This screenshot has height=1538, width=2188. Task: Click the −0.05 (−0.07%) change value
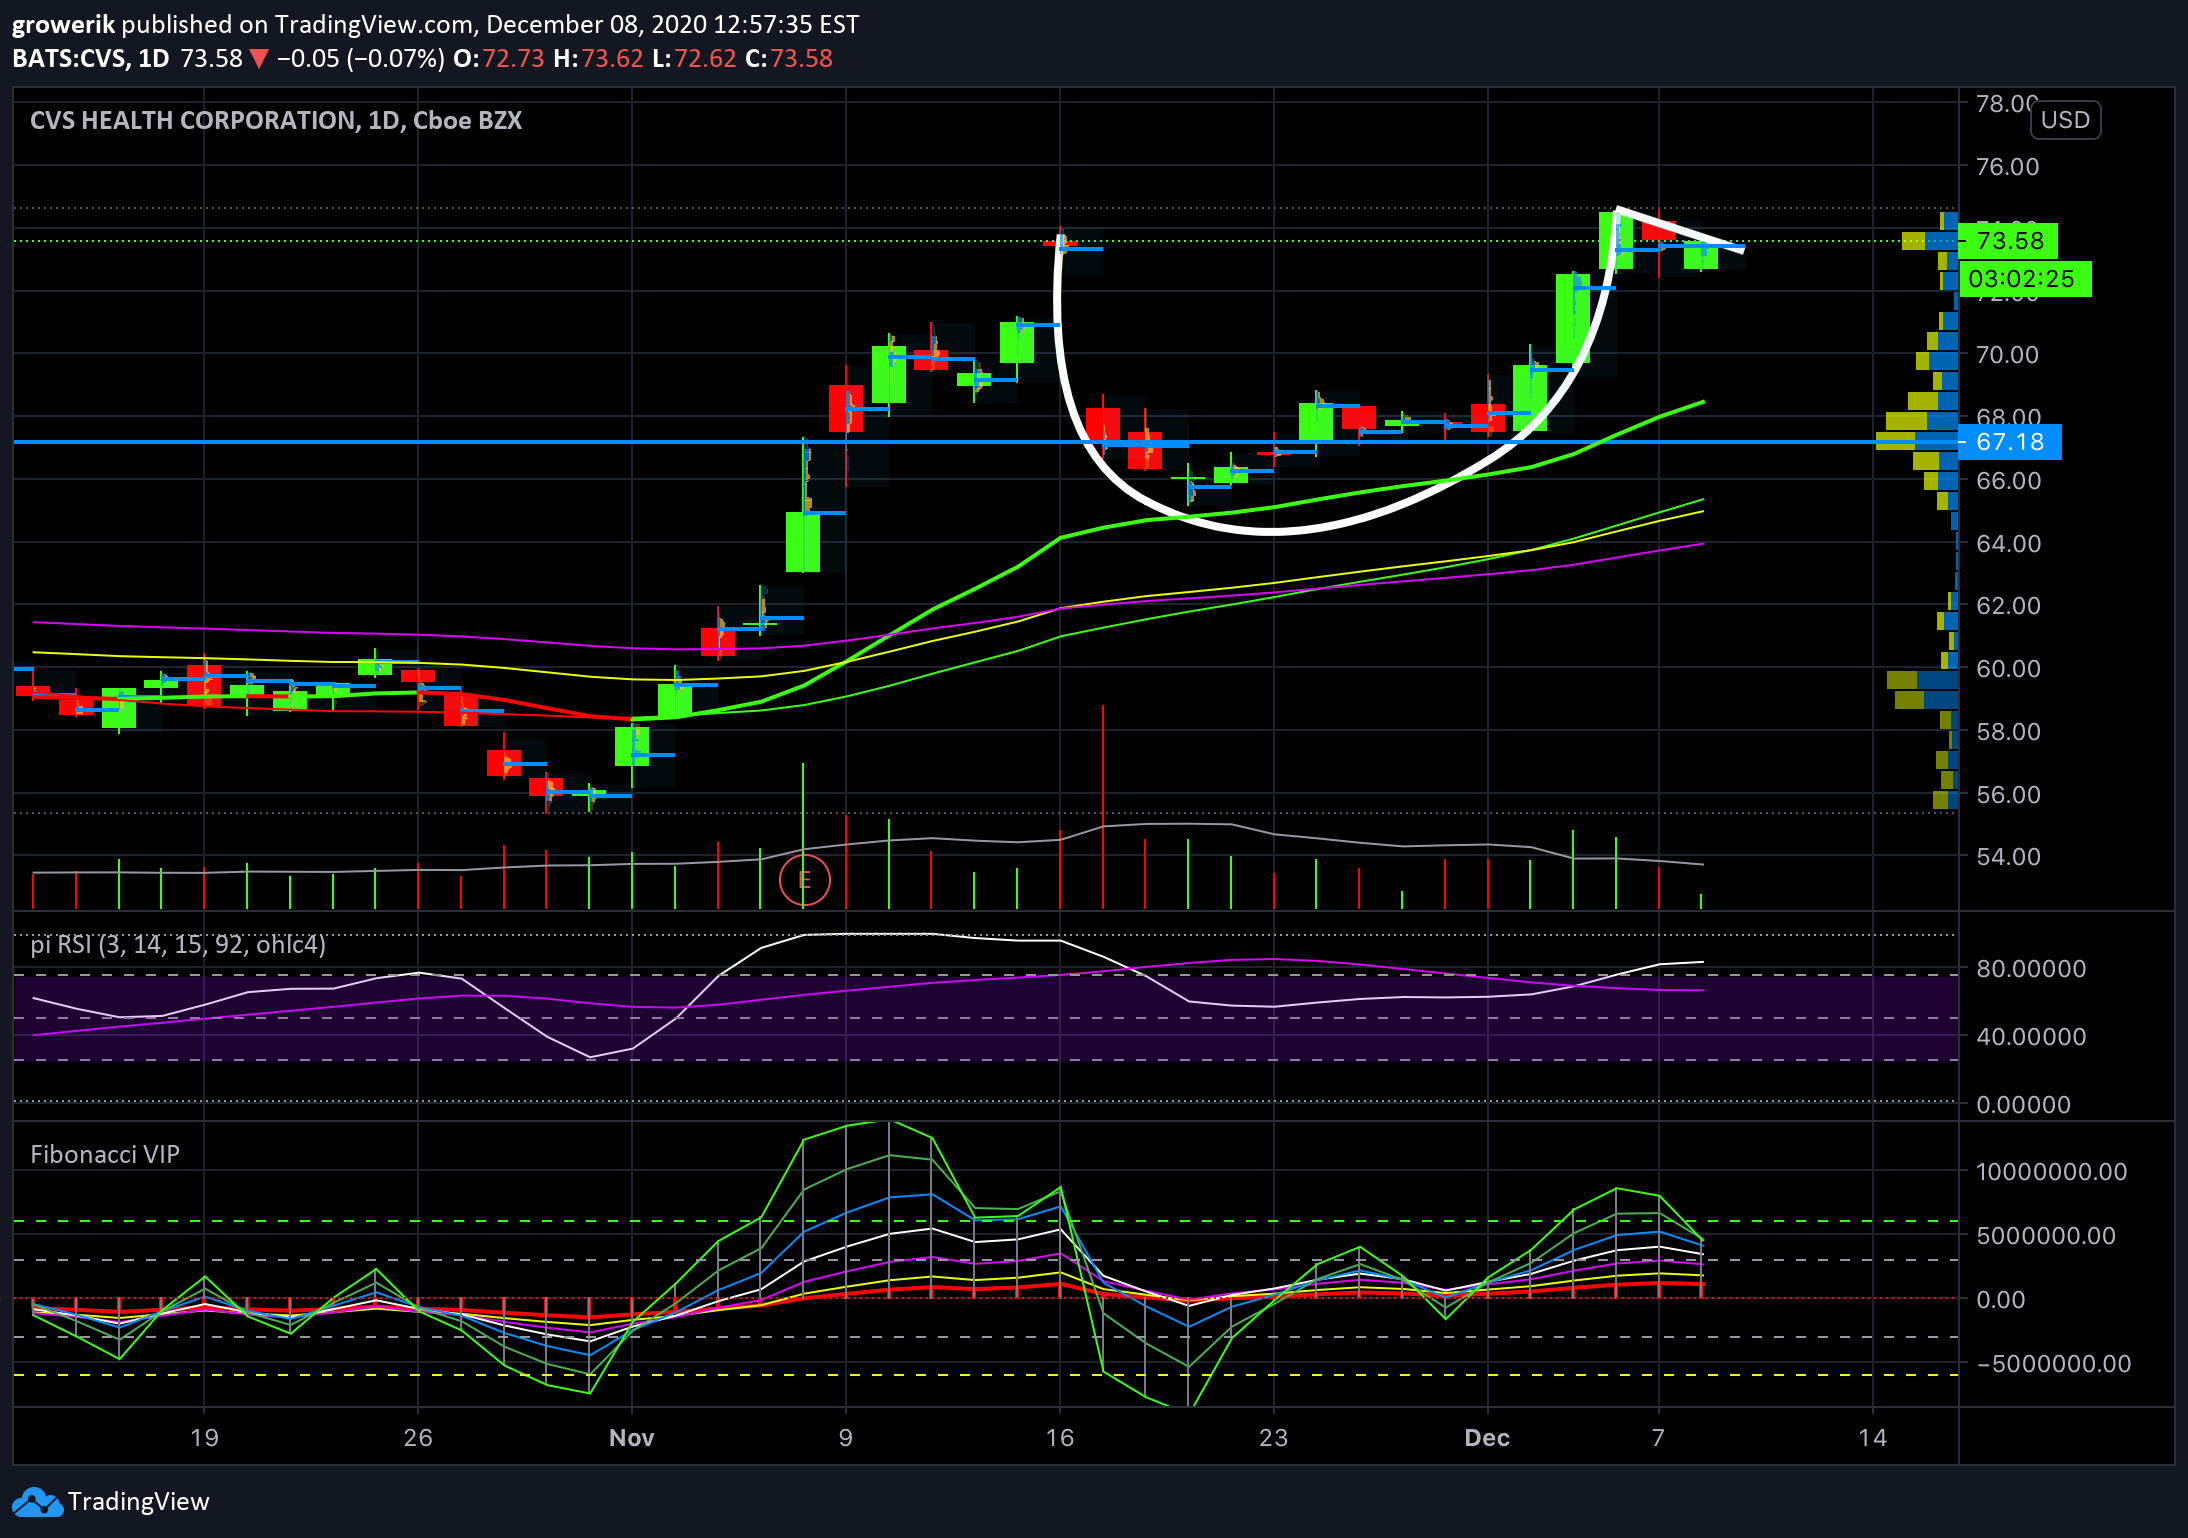(361, 59)
